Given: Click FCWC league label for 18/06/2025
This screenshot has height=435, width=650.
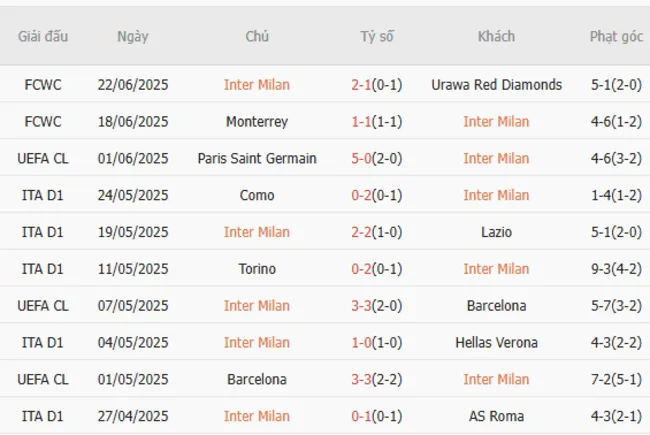Looking at the screenshot, I should tap(42, 122).
